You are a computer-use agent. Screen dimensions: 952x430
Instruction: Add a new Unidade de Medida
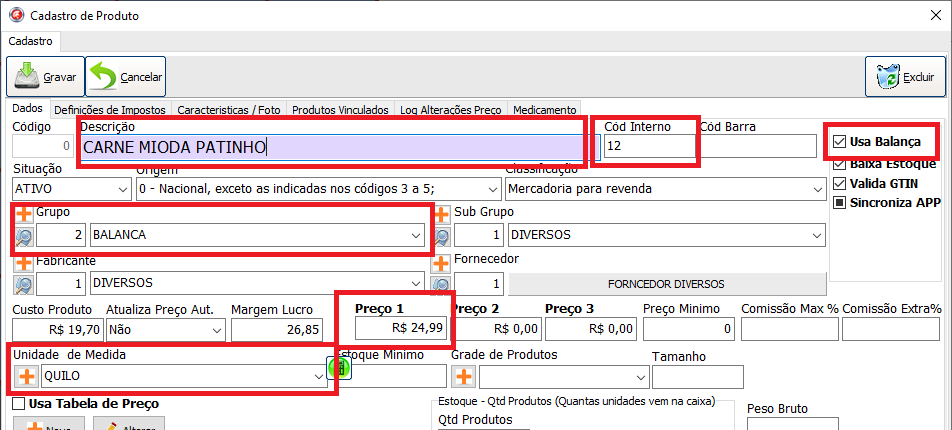pos(25,377)
